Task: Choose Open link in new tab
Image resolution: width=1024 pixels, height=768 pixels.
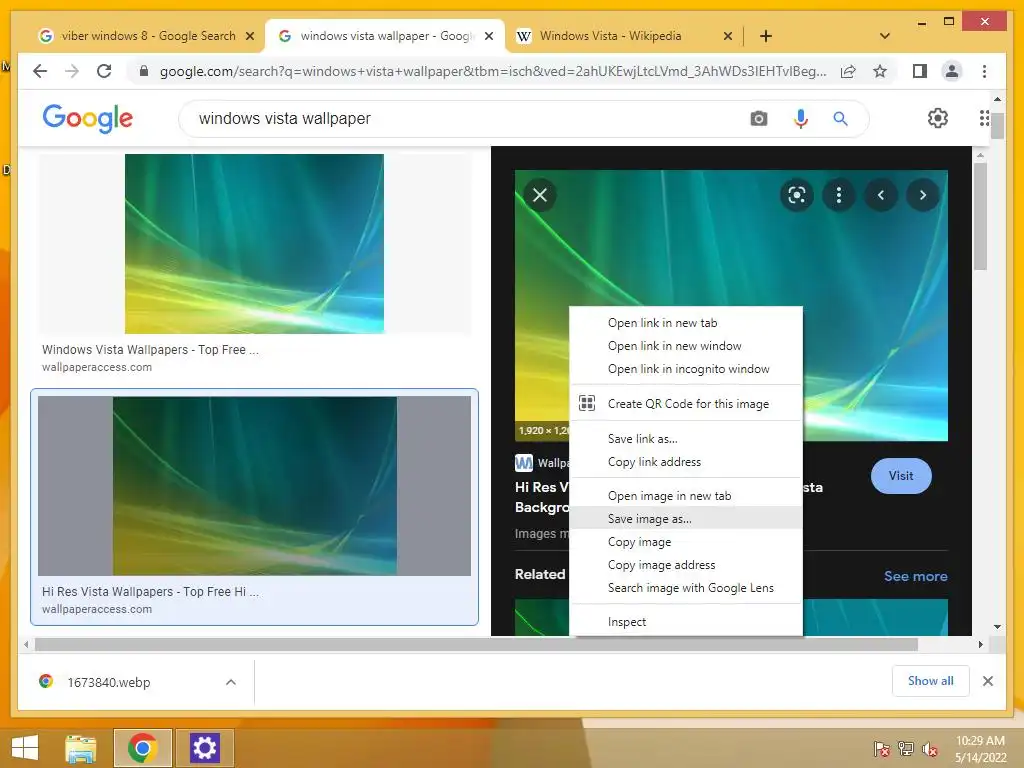Action: (686, 323)
